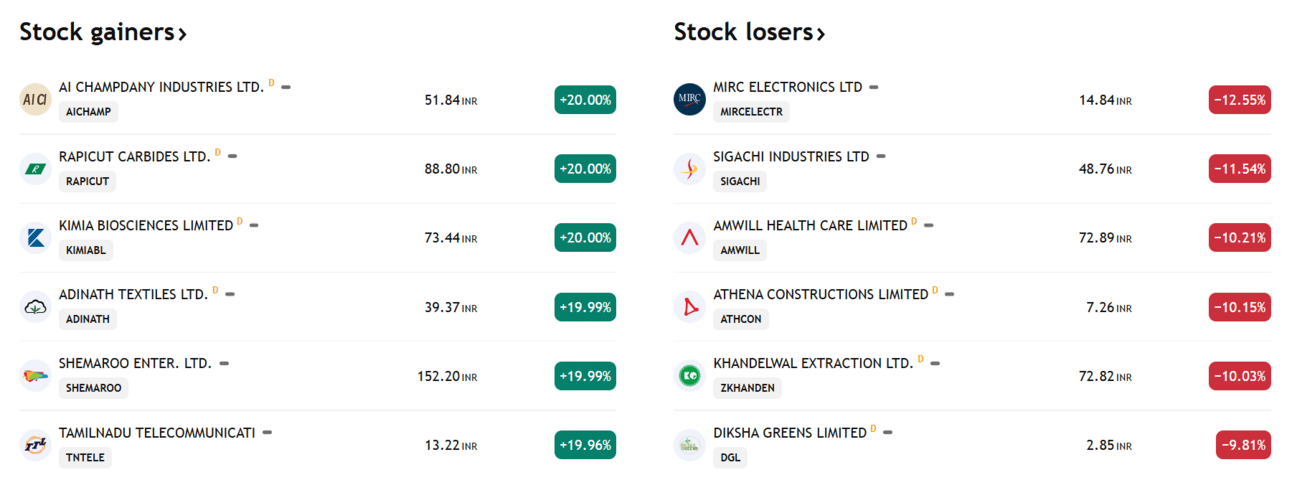1292x480 pixels.
Task: Click the AI Champdany Industries logo icon
Action: tap(35, 100)
